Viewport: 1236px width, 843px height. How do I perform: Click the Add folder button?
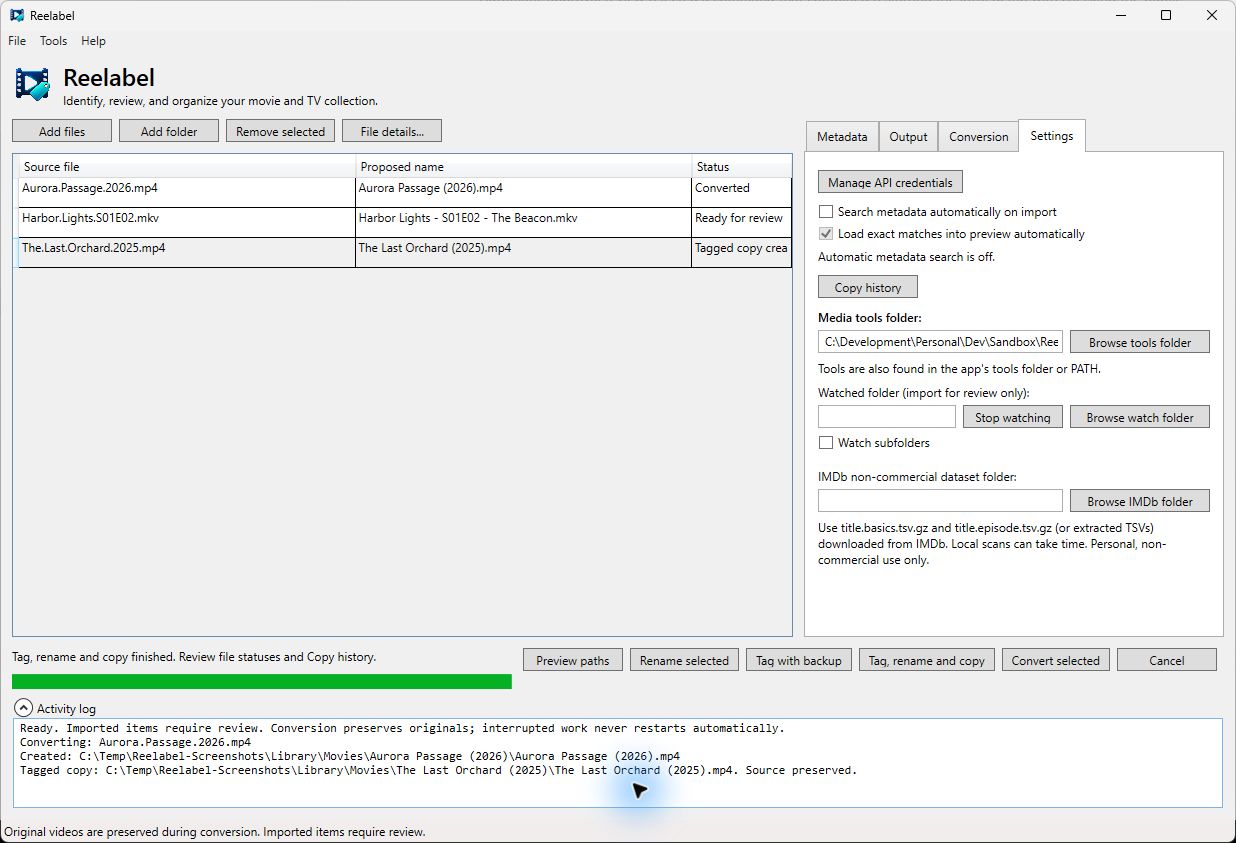pyautogui.click(x=169, y=131)
